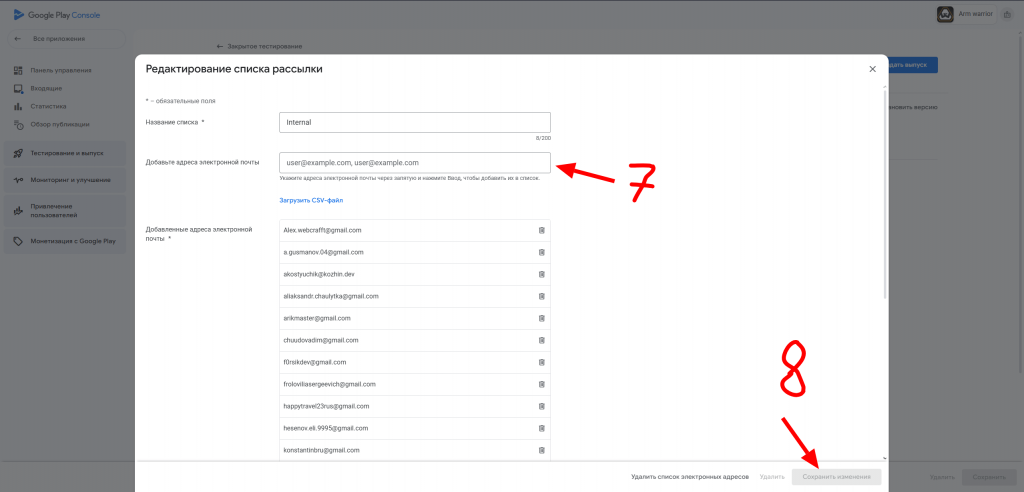
Task: Remove akostyuchik@kozhin.dev via its trash icon
Action: coord(541,274)
